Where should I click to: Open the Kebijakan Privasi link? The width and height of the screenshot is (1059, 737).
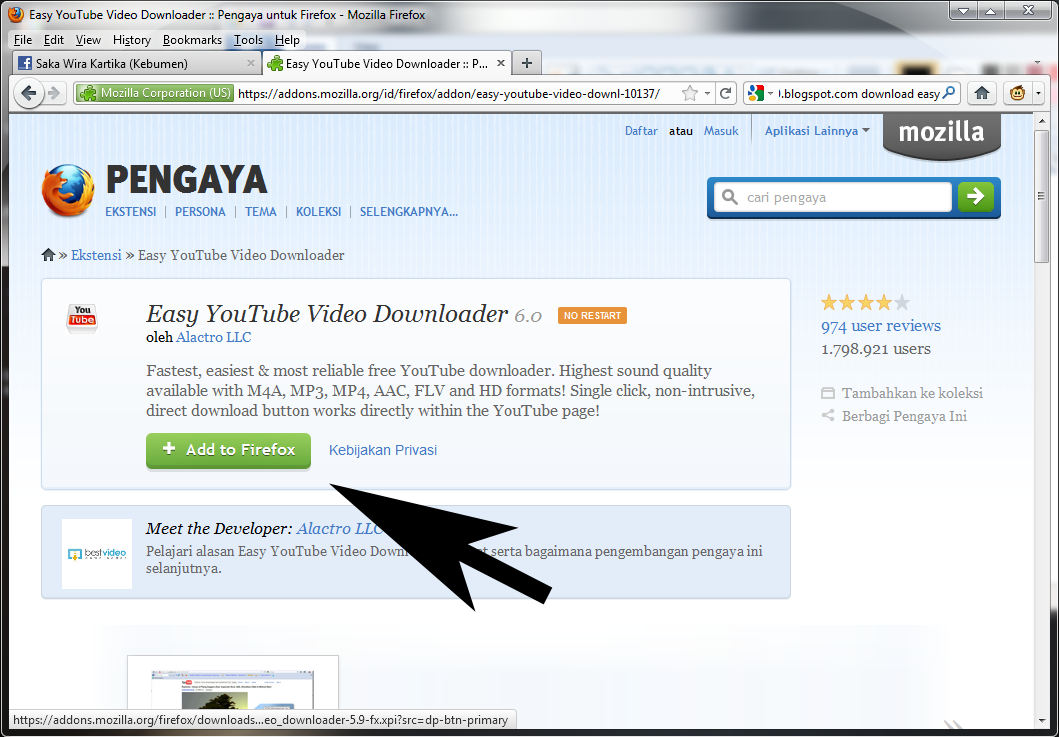[x=383, y=450]
